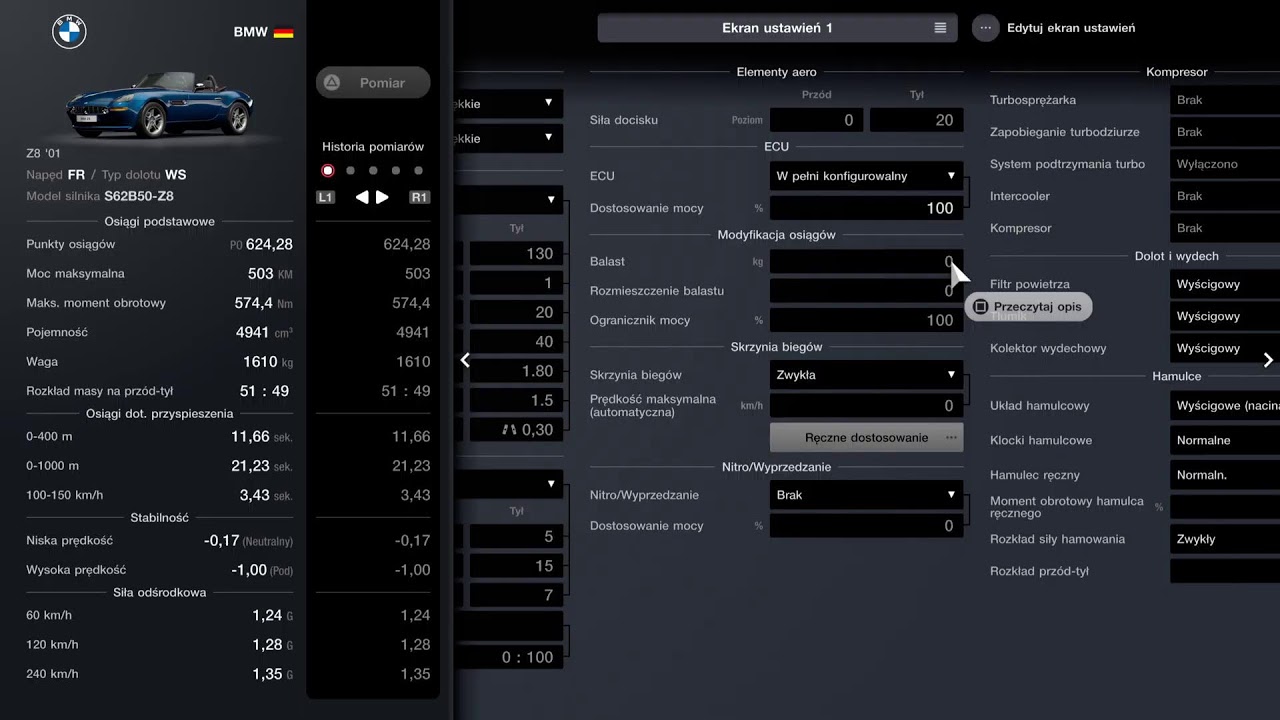Select the fifth measurement history dot
Screen dimensions: 1280x720
coord(418,171)
